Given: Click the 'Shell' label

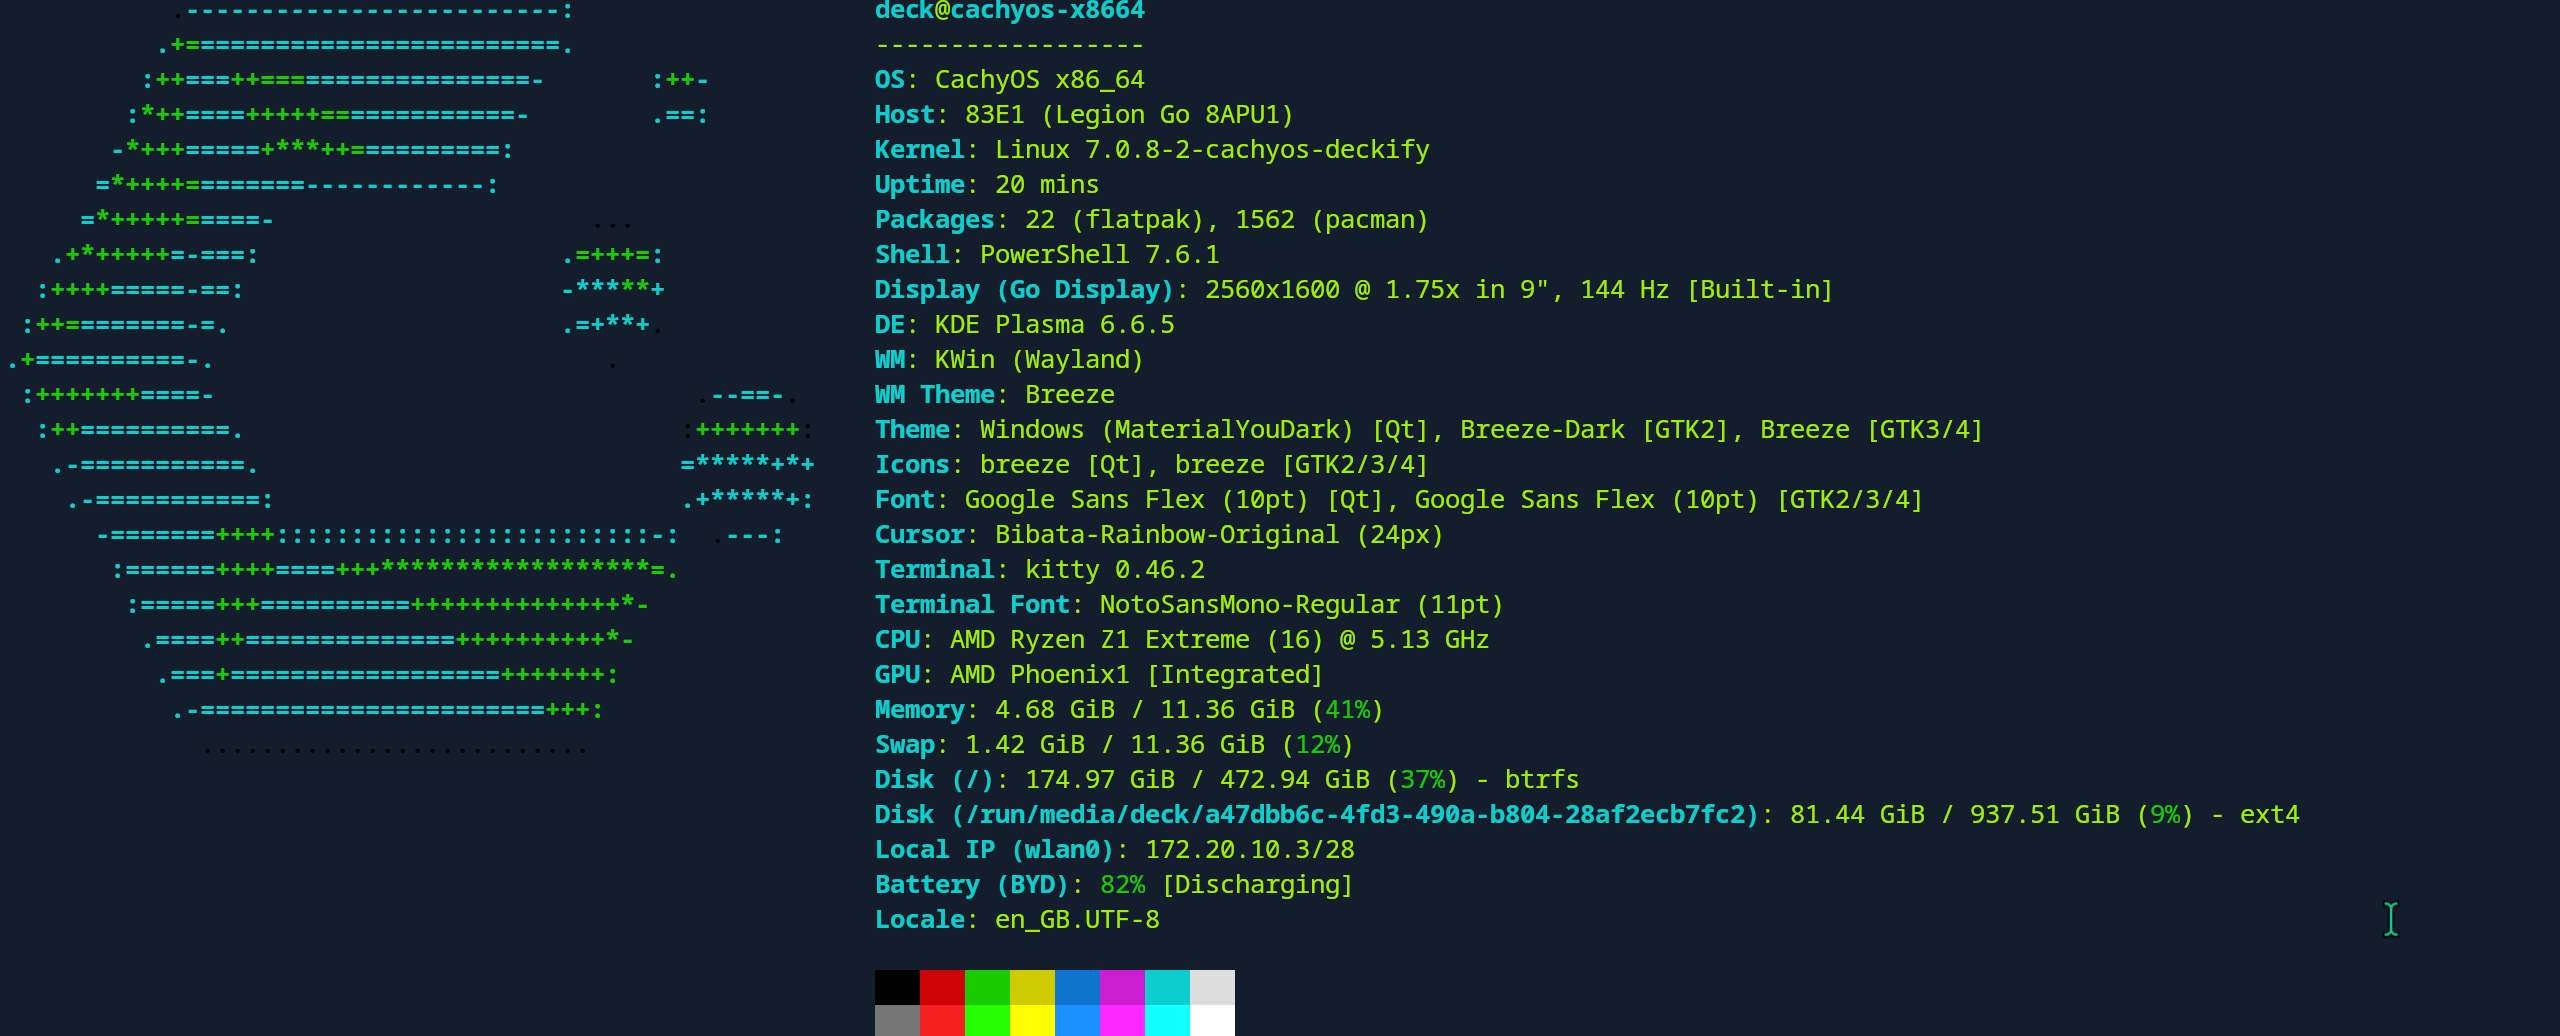Looking at the screenshot, I should point(911,255).
